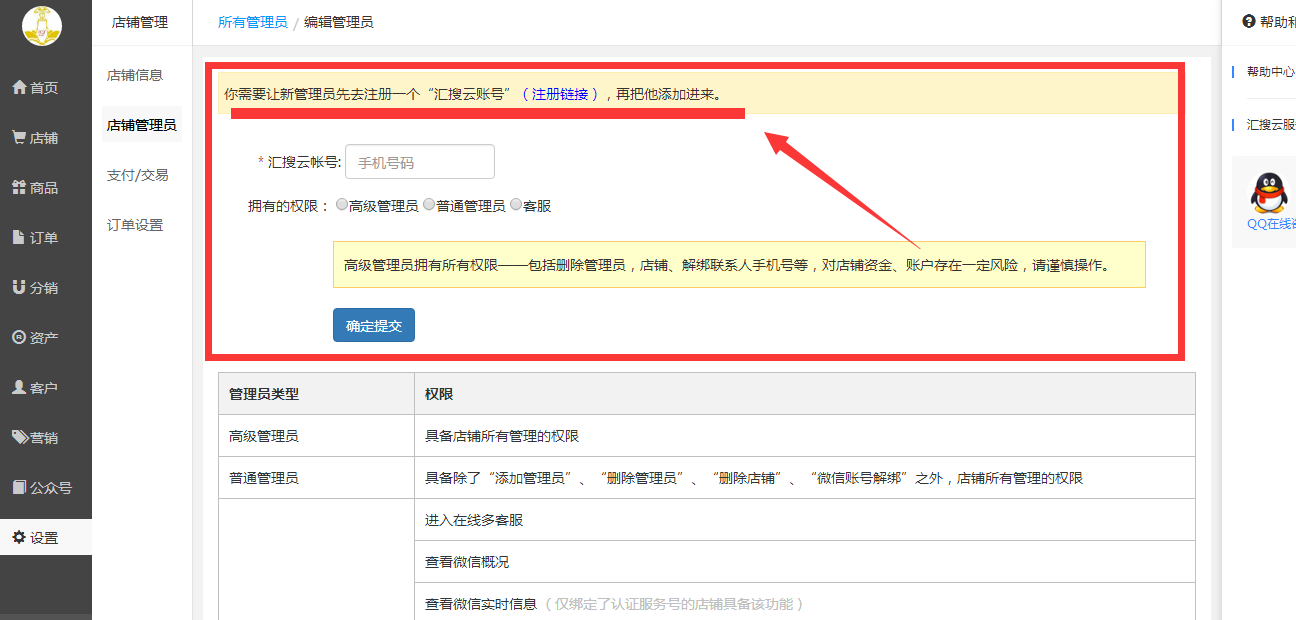Select the 高级管理员 radio button
1296x620 pixels.
(342, 205)
